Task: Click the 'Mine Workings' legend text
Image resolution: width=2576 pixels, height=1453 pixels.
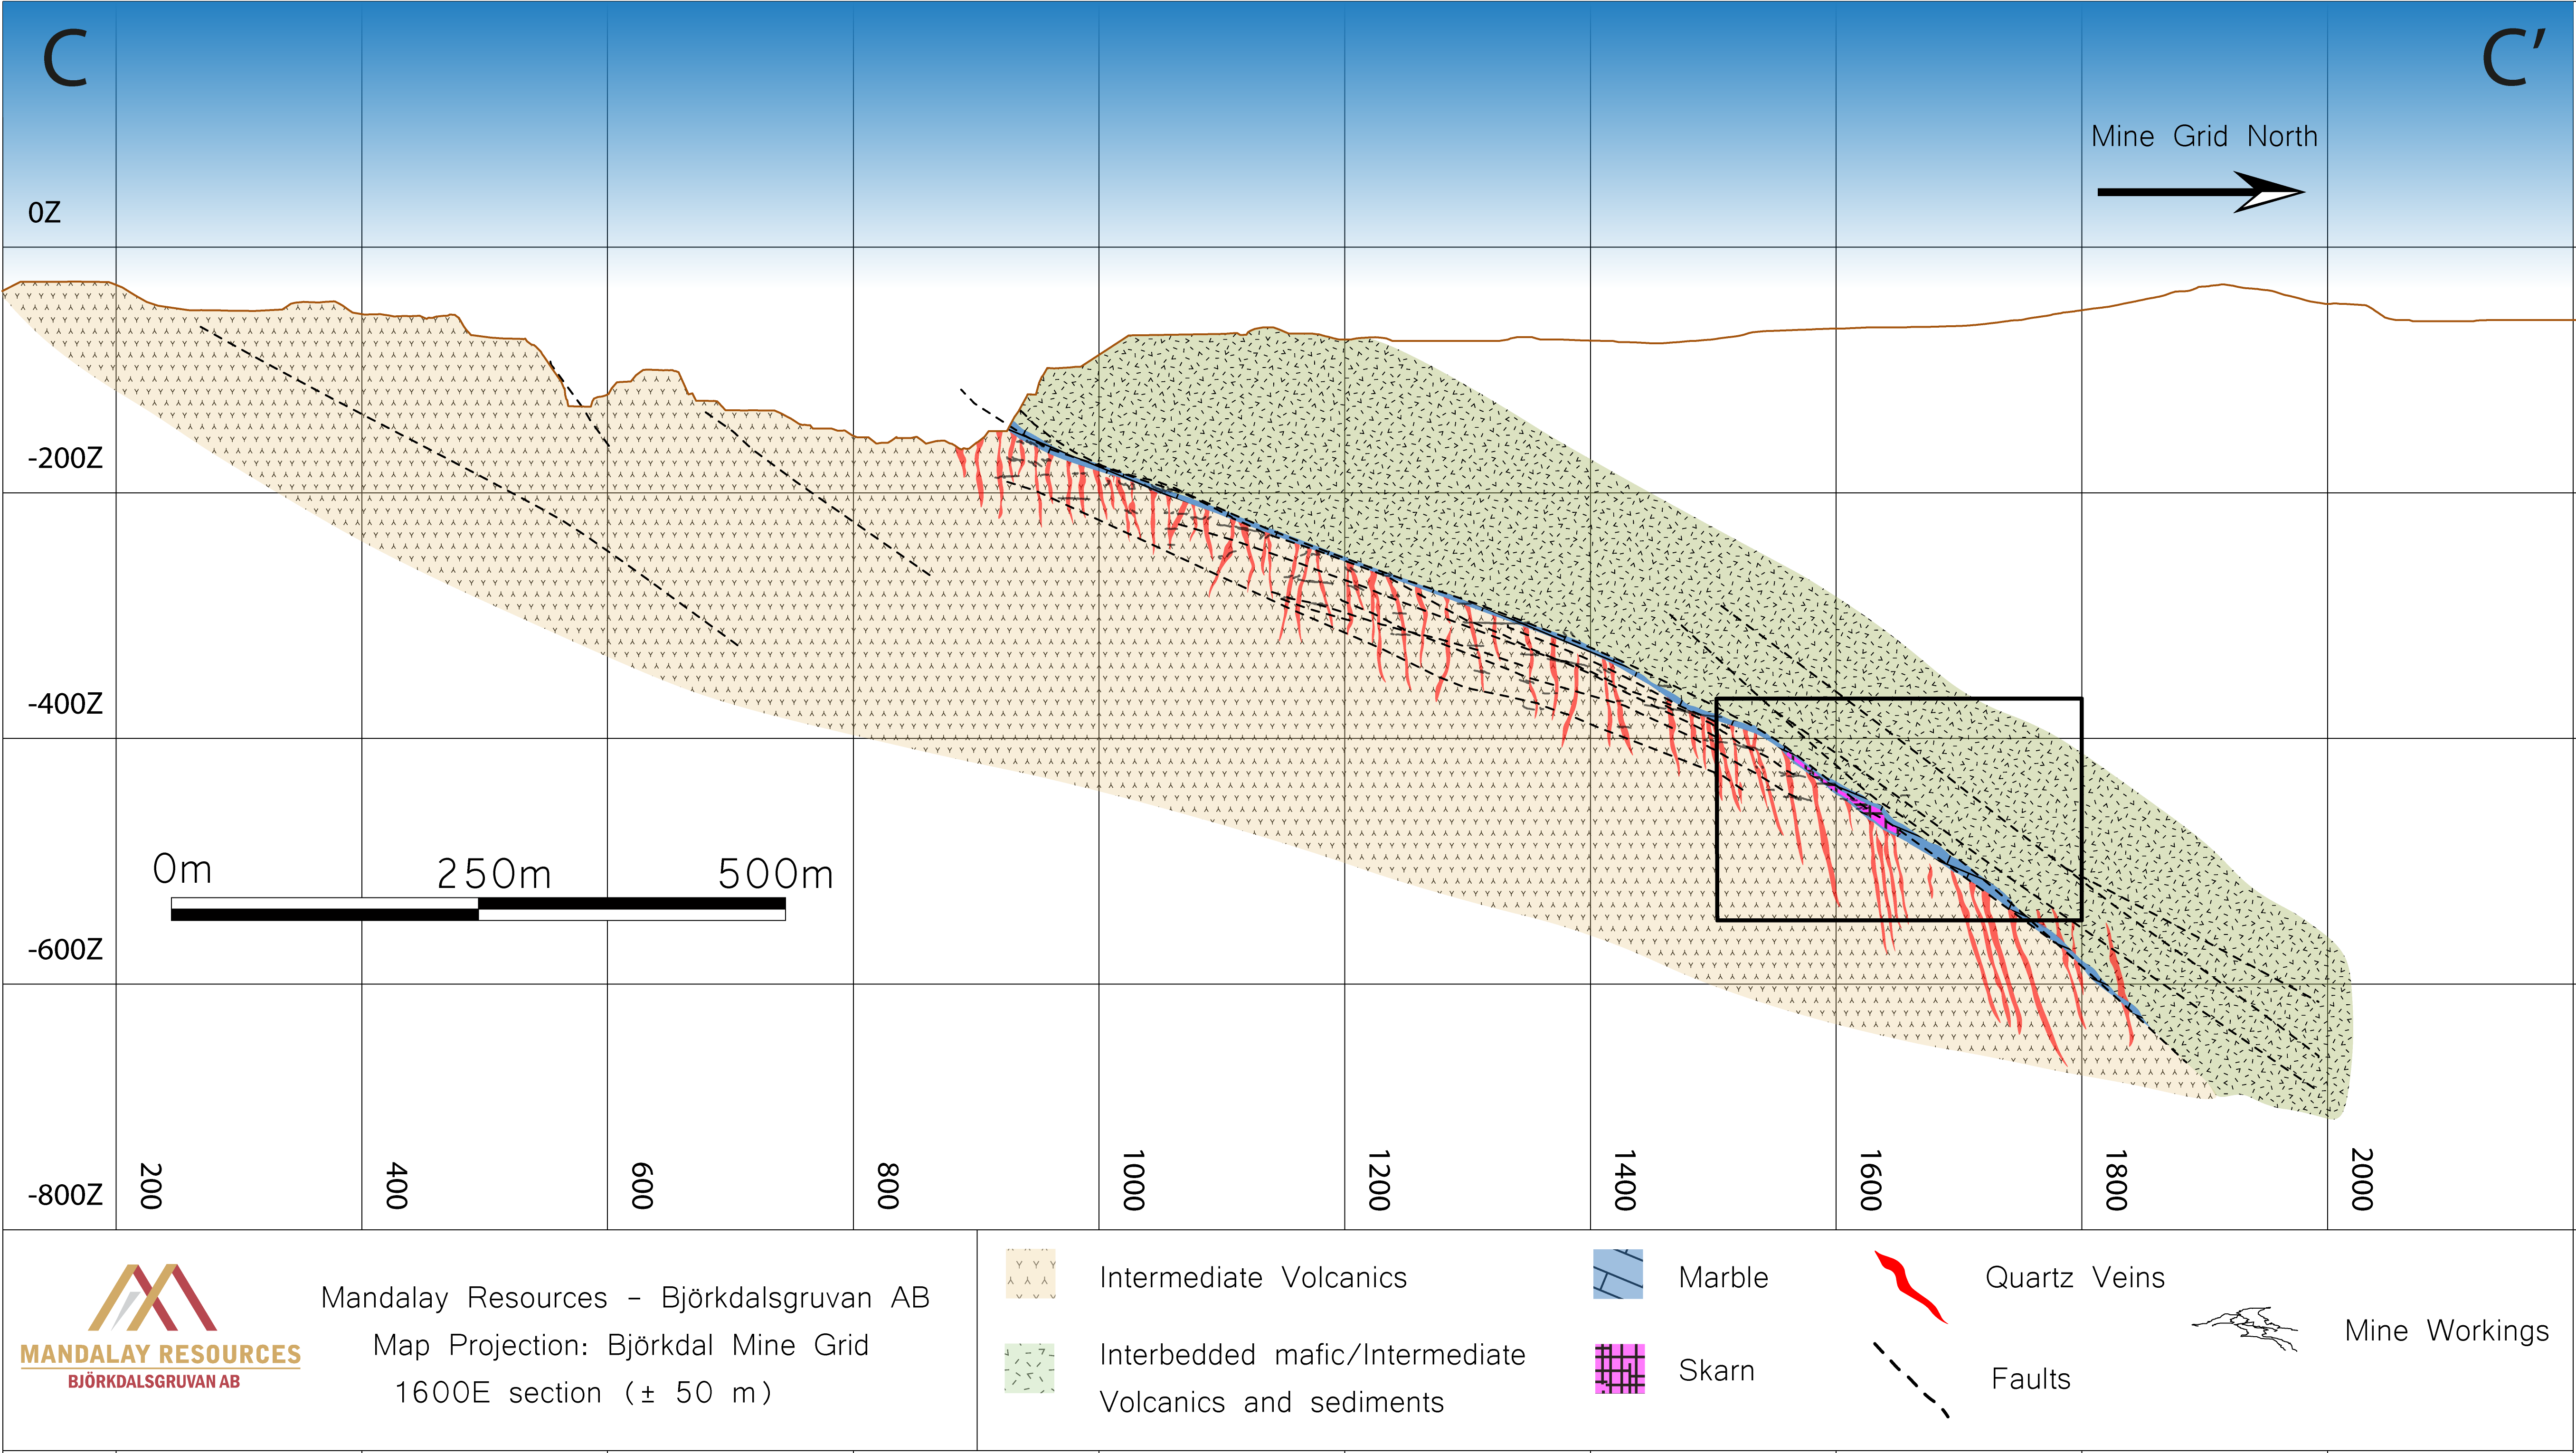Action: [2447, 1331]
